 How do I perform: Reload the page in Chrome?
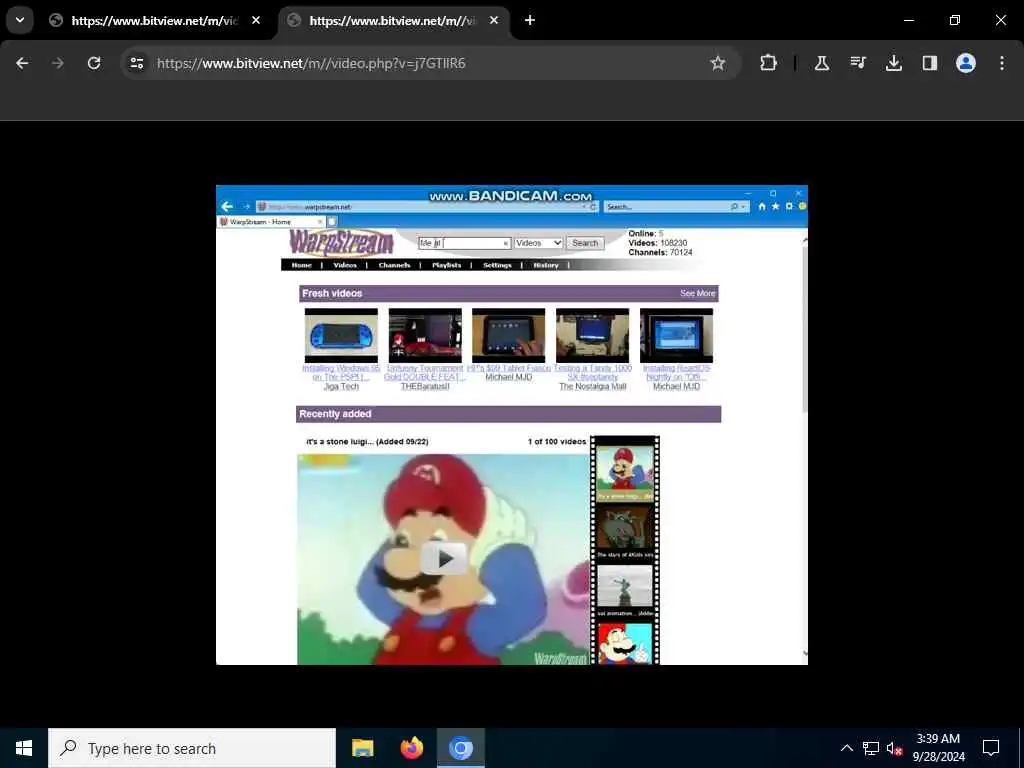[x=94, y=63]
